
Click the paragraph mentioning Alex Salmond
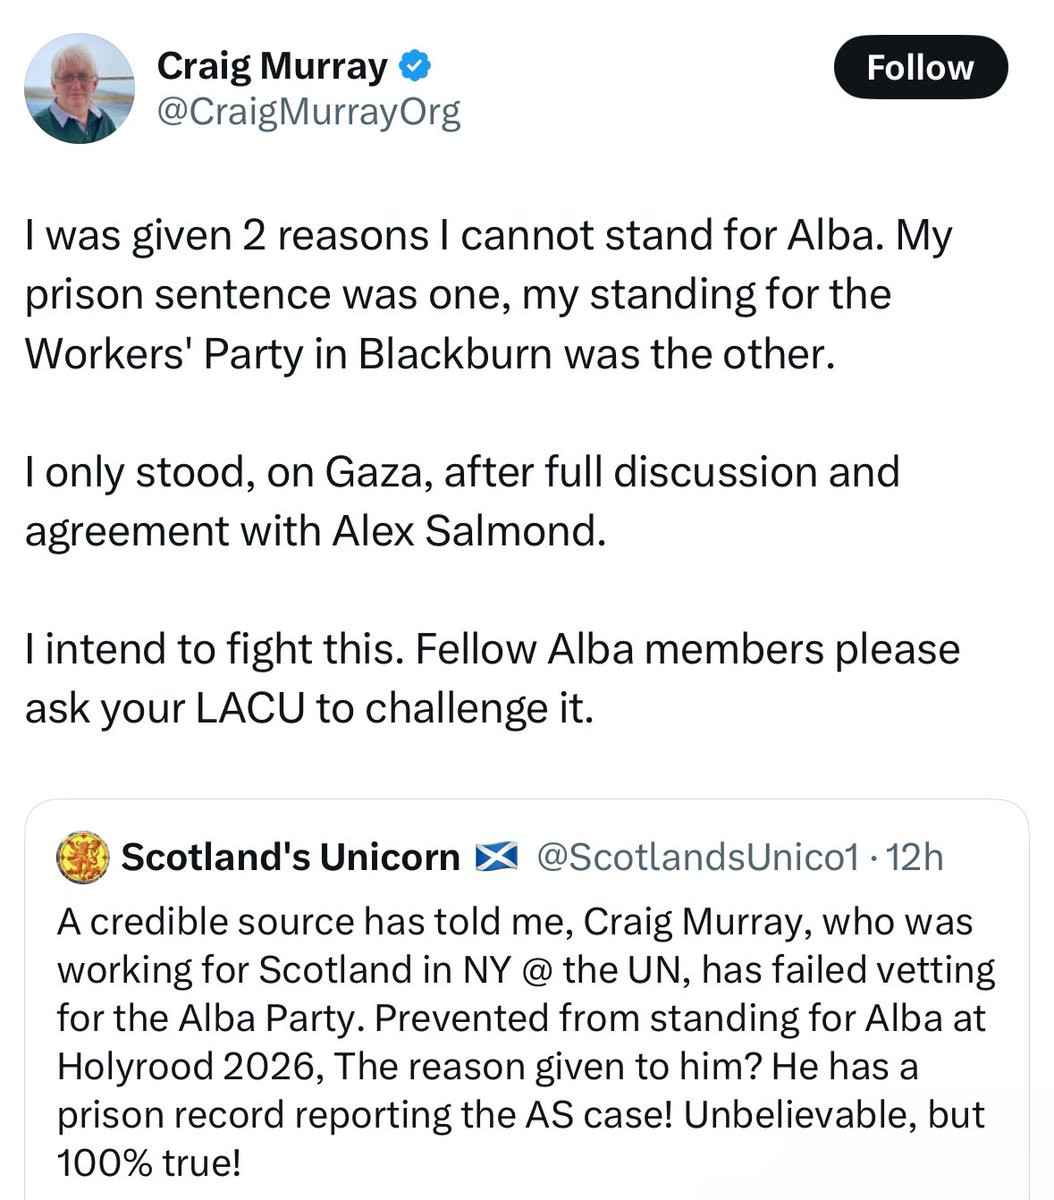tap(462, 501)
